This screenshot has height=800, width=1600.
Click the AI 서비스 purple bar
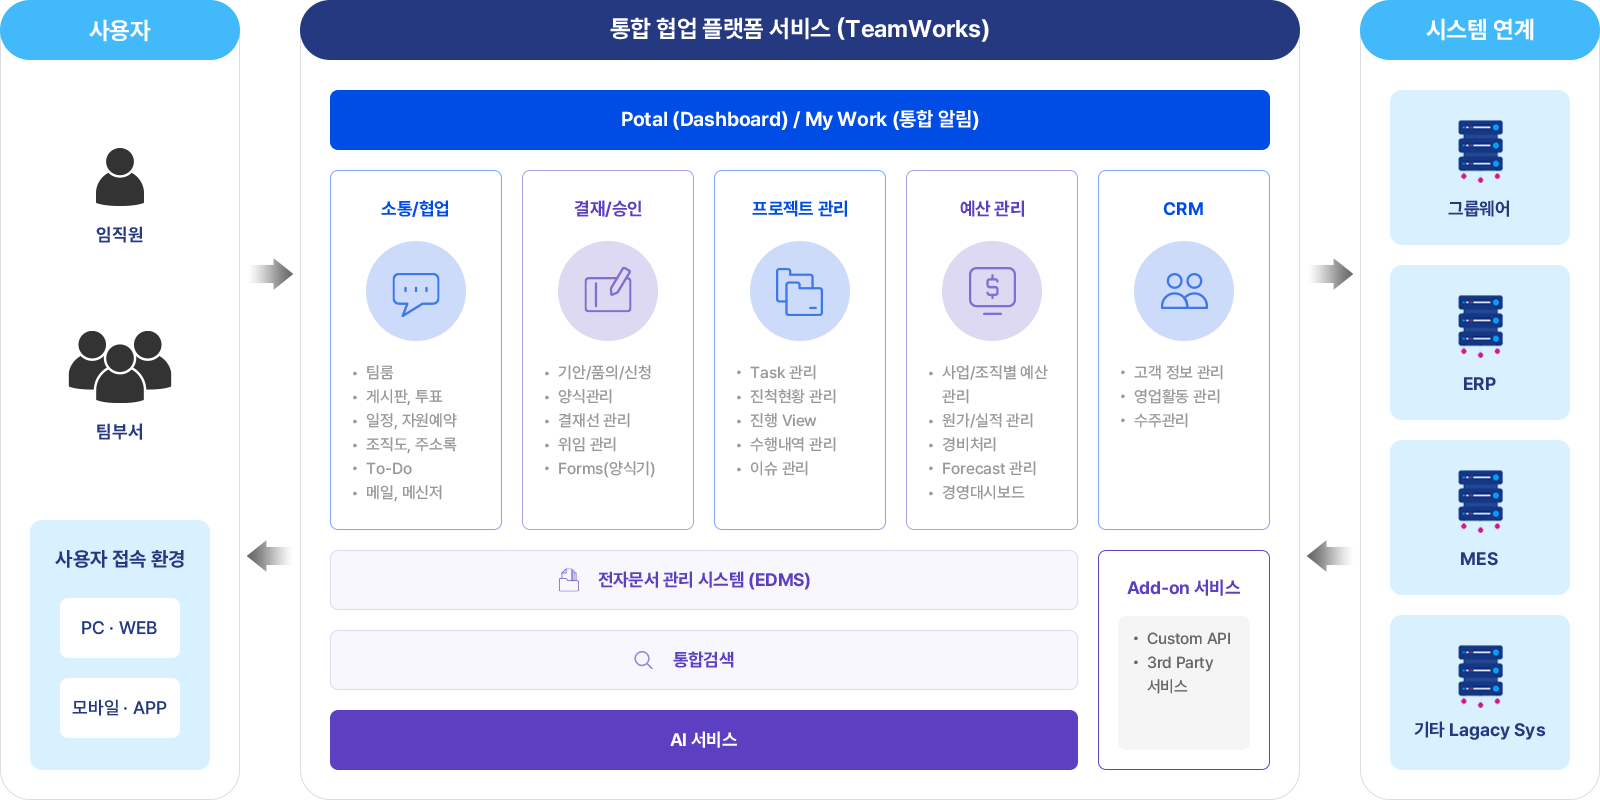click(x=704, y=740)
